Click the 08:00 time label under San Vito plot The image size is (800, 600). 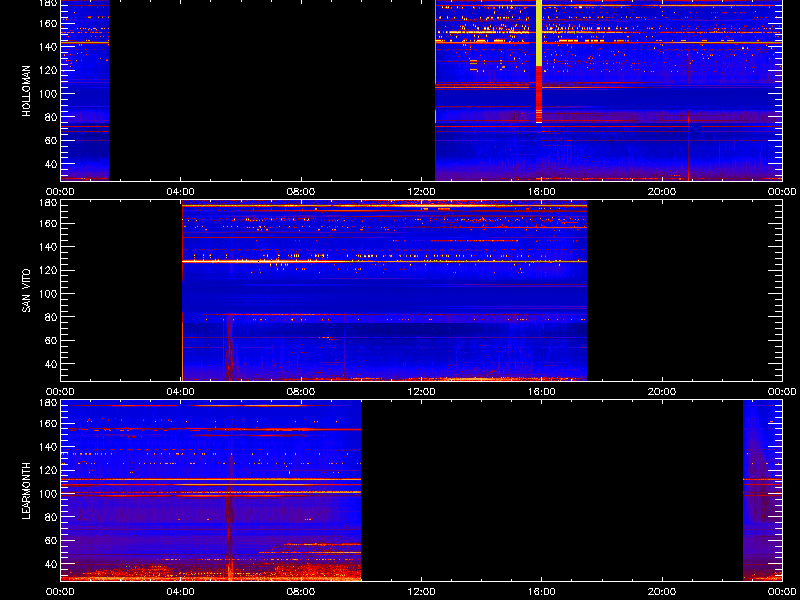[x=301, y=392]
